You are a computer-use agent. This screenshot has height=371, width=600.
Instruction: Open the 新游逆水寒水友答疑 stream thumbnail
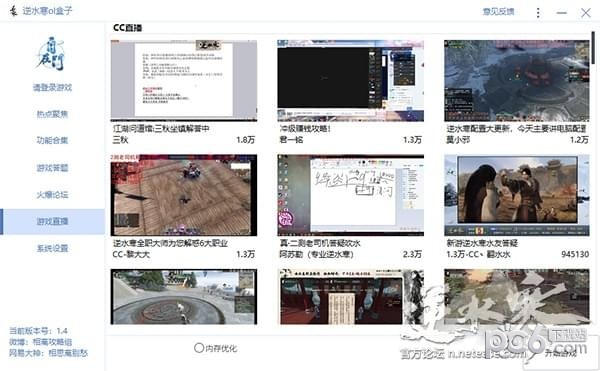click(517, 195)
